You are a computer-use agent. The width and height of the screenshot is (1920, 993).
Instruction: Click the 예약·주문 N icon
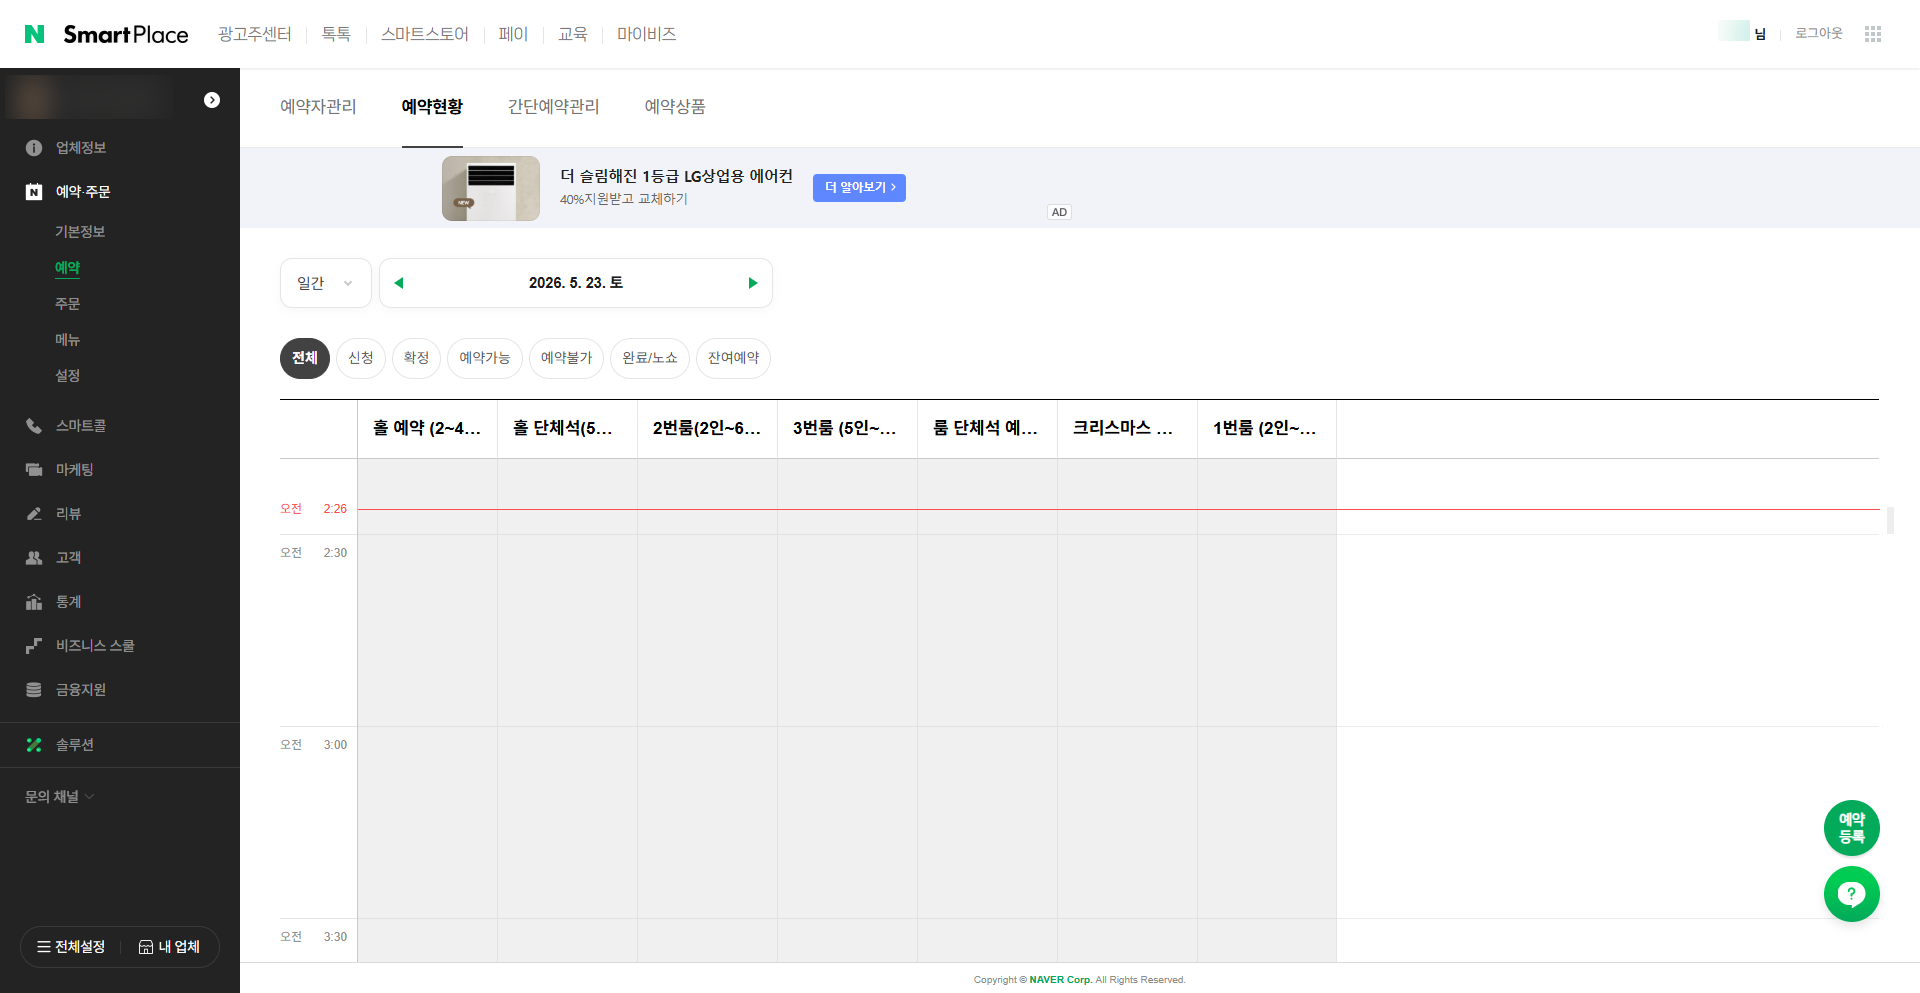click(34, 192)
